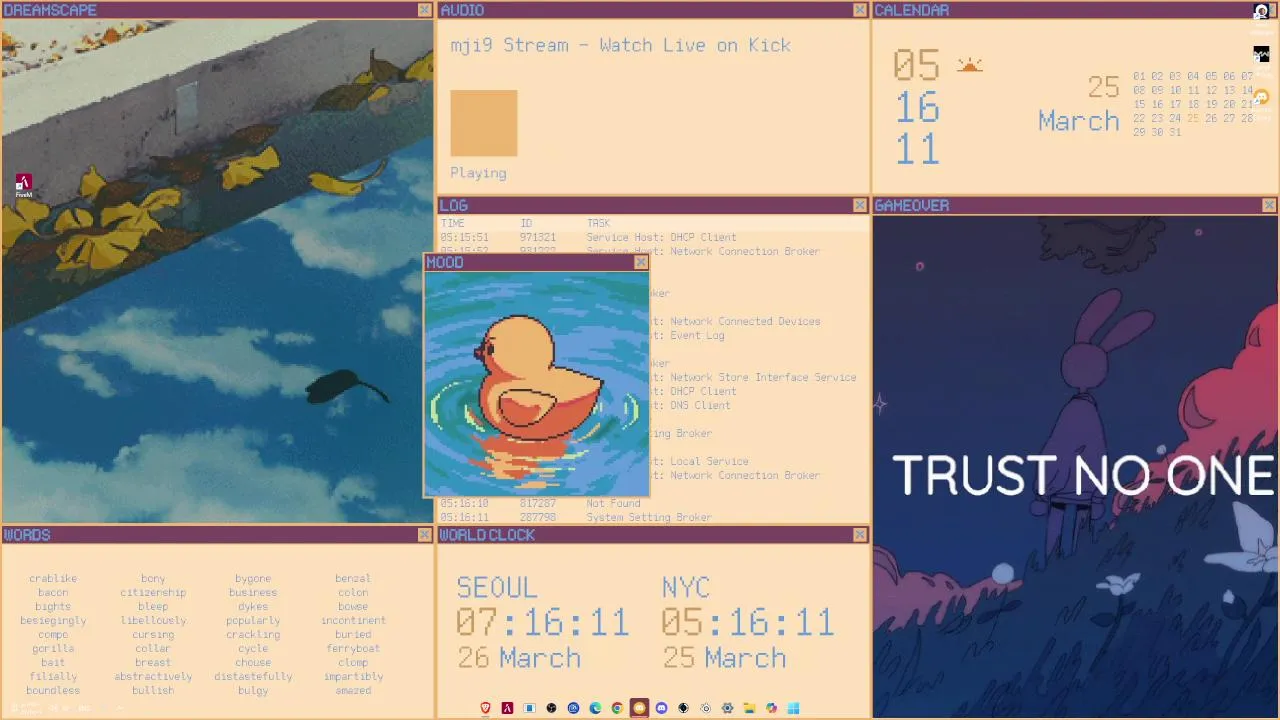1280x720 pixels.
Task: Click the 26 March date under Seoul
Action: point(519,658)
